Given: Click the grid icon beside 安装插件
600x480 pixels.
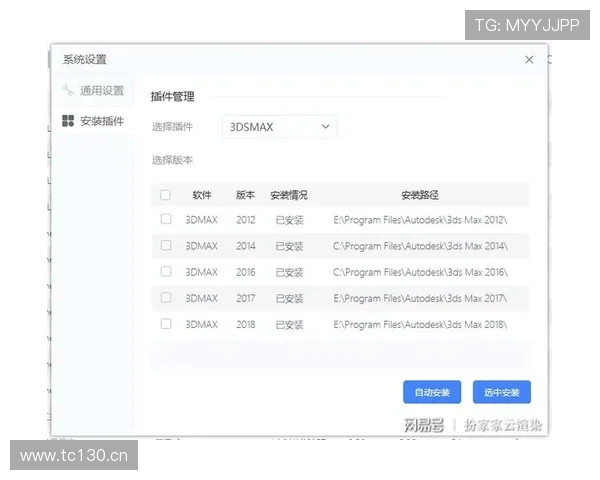Looking at the screenshot, I should click(x=68, y=121).
